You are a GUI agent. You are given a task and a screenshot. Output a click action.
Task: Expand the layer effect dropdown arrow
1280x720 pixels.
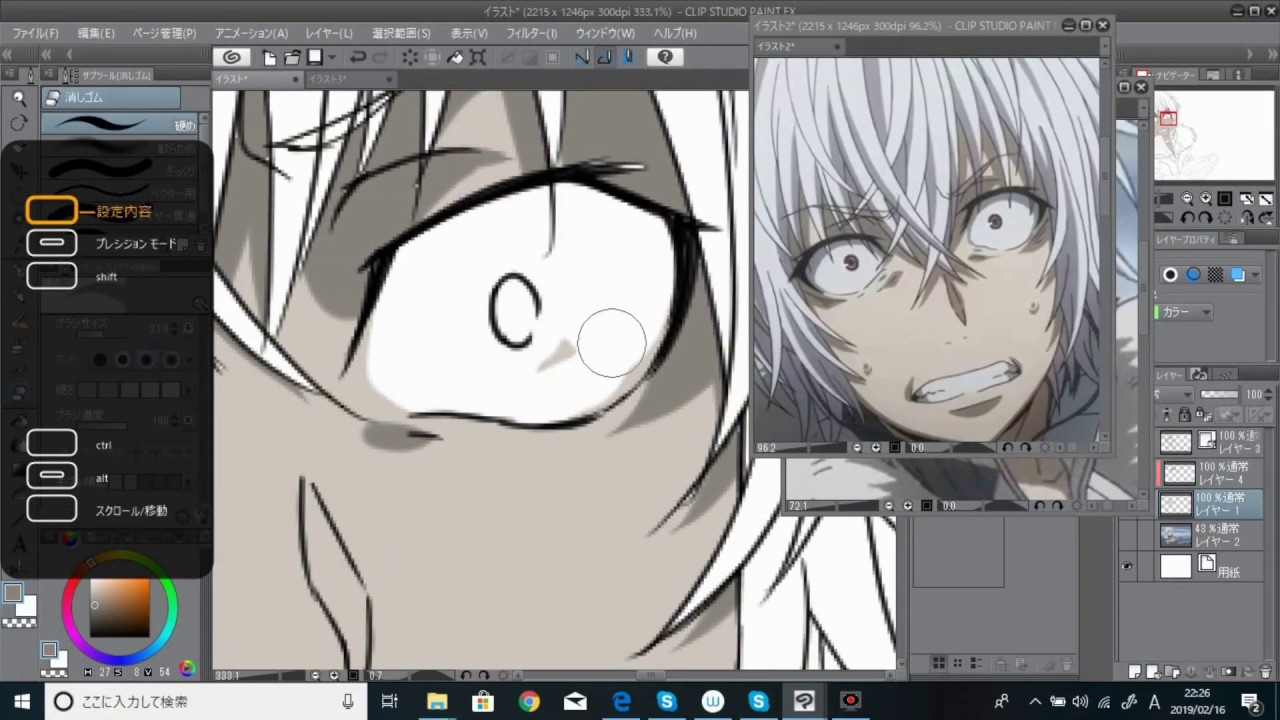click(1256, 275)
